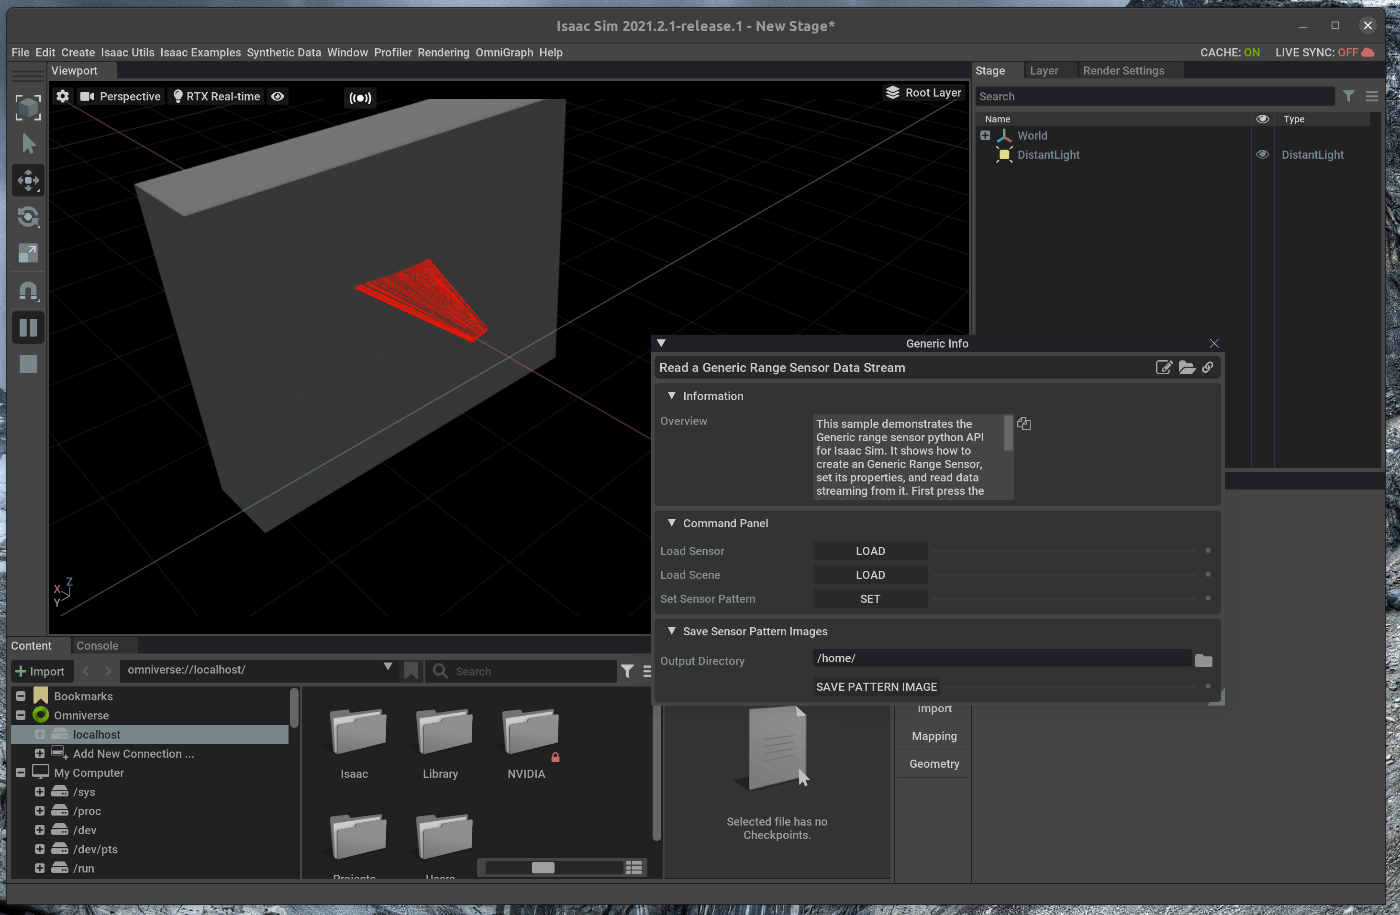The width and height of the screenshot is (1400, 915).
Task: Switch to the Layer tab
Action: click(x=1044, y=71)
